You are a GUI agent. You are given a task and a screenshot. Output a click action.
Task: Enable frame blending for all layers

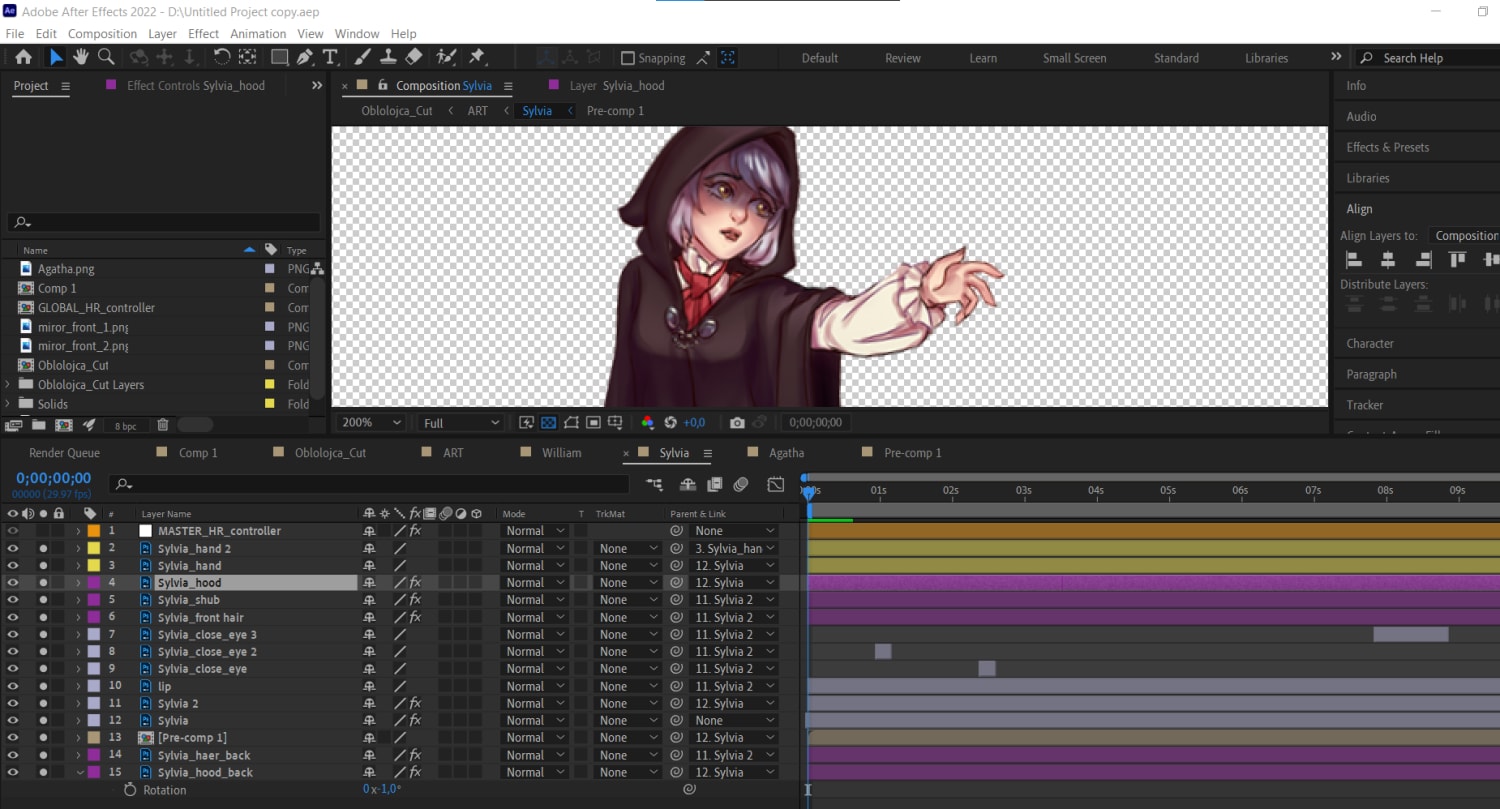[x=714, y=484]
